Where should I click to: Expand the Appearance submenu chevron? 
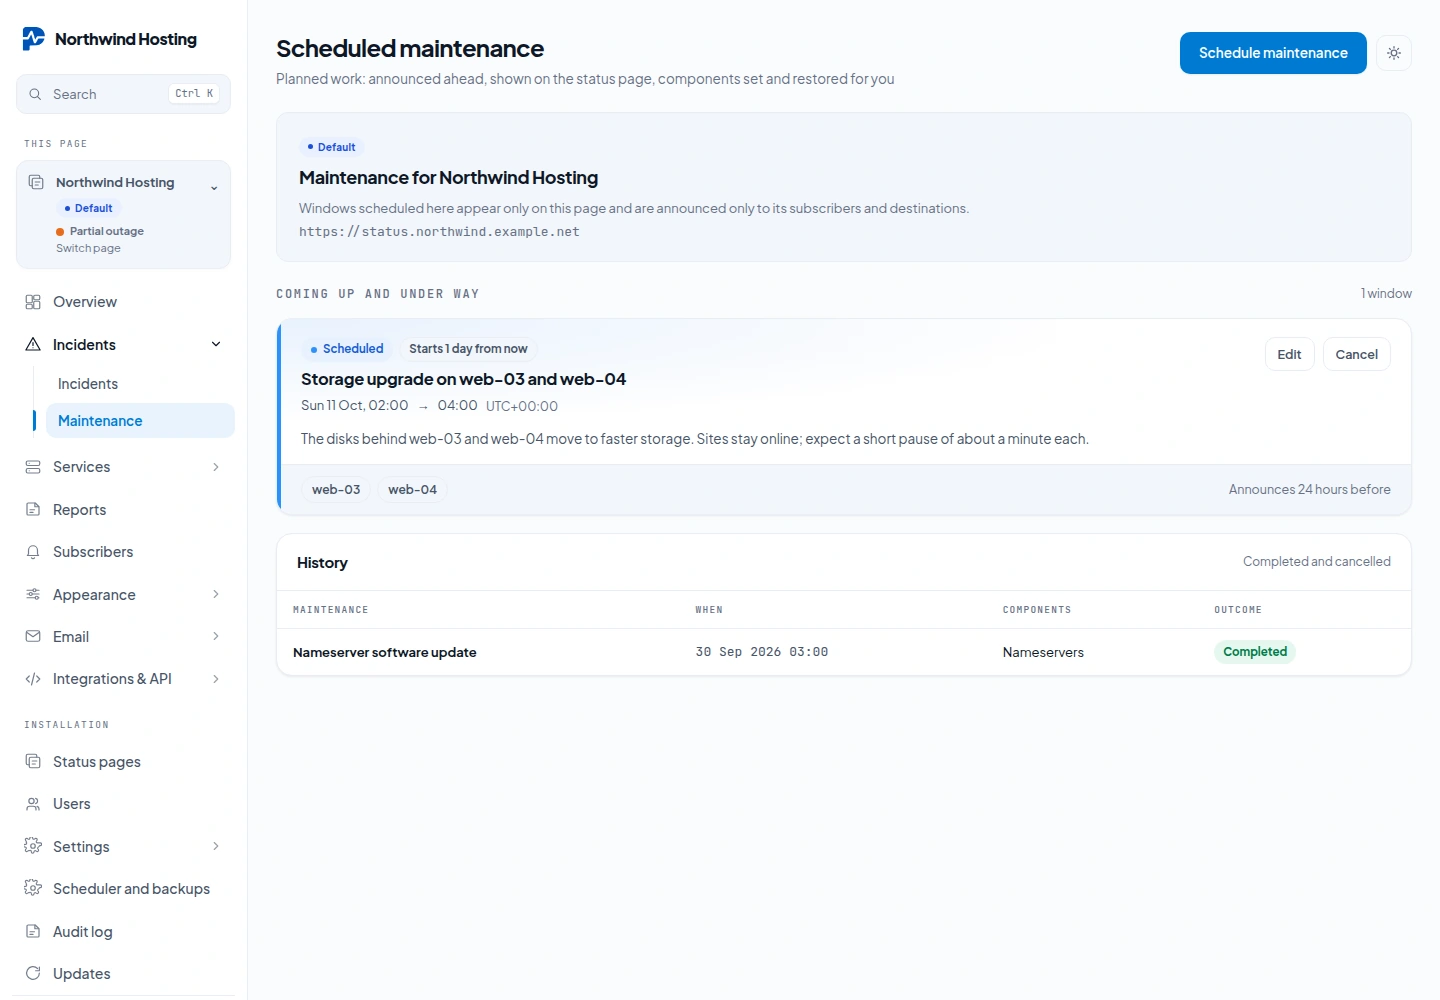[x=216, y=595]
